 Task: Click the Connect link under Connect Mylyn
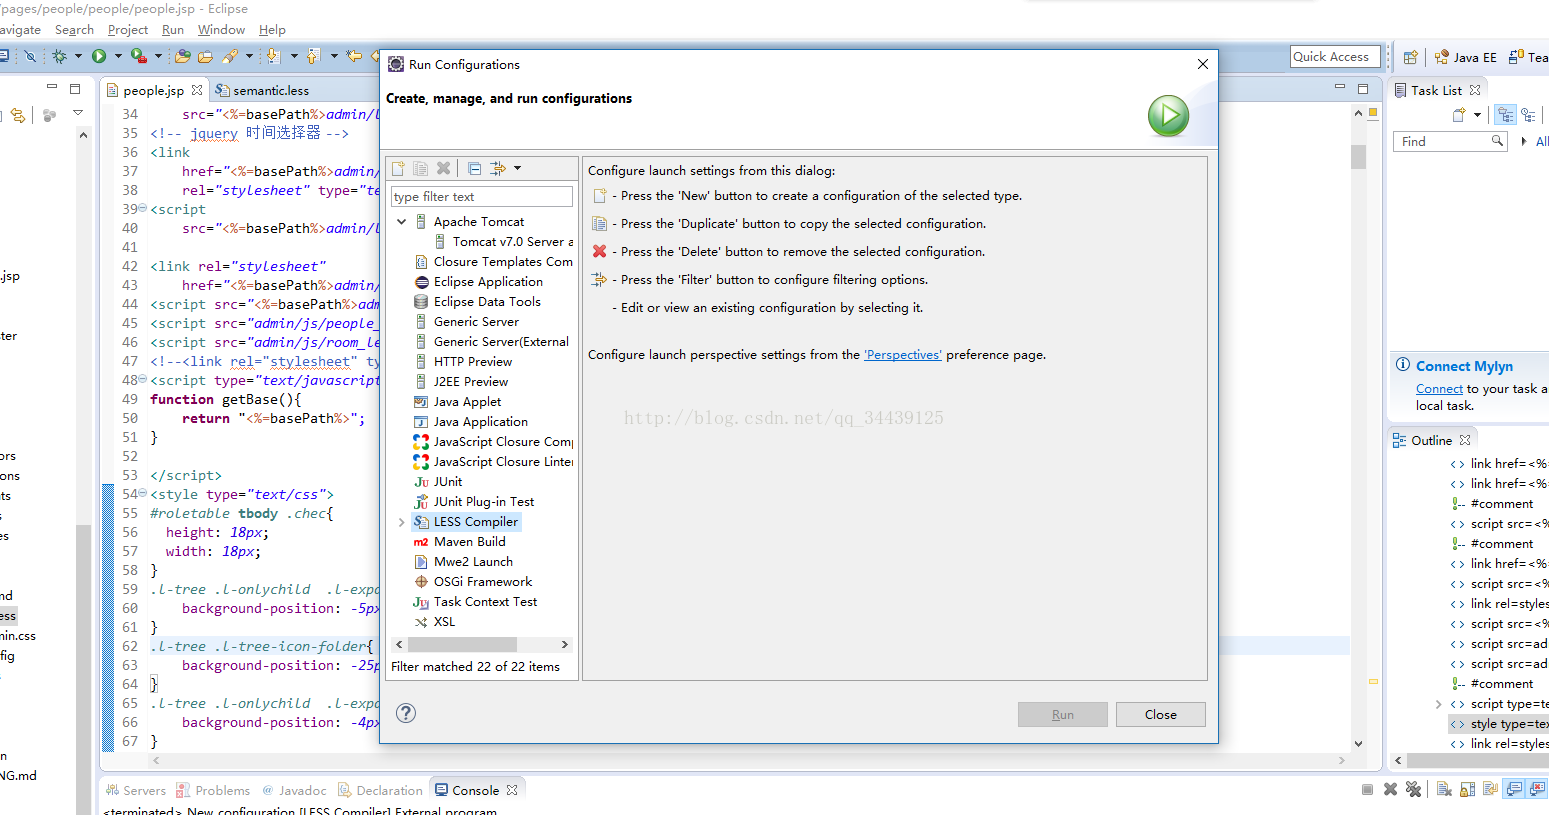(1439, 389)
